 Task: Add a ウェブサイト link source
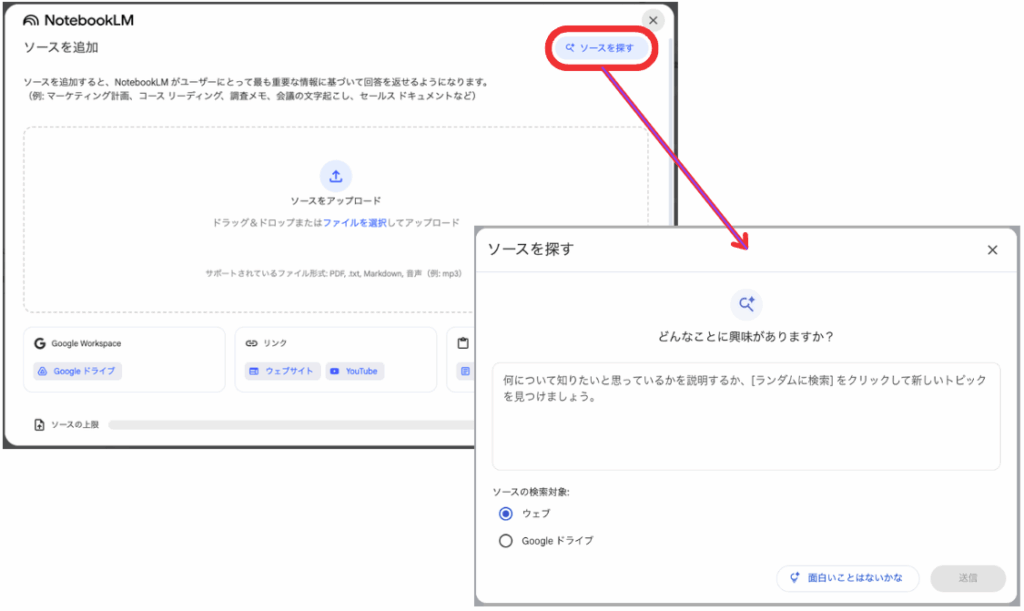[281, 371]
